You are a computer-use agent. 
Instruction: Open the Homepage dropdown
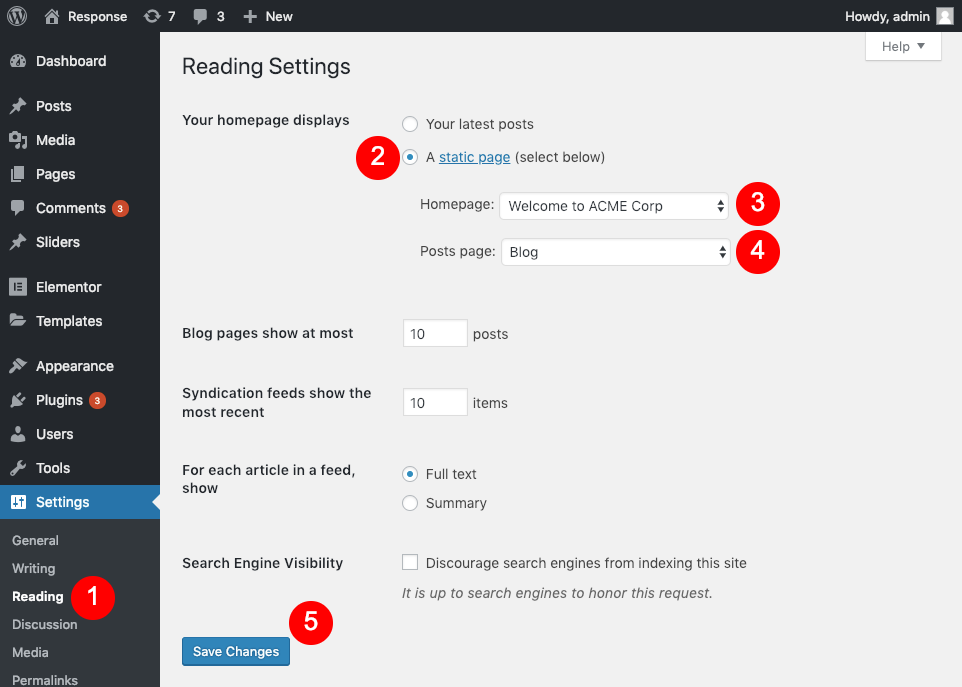point(615,206)
